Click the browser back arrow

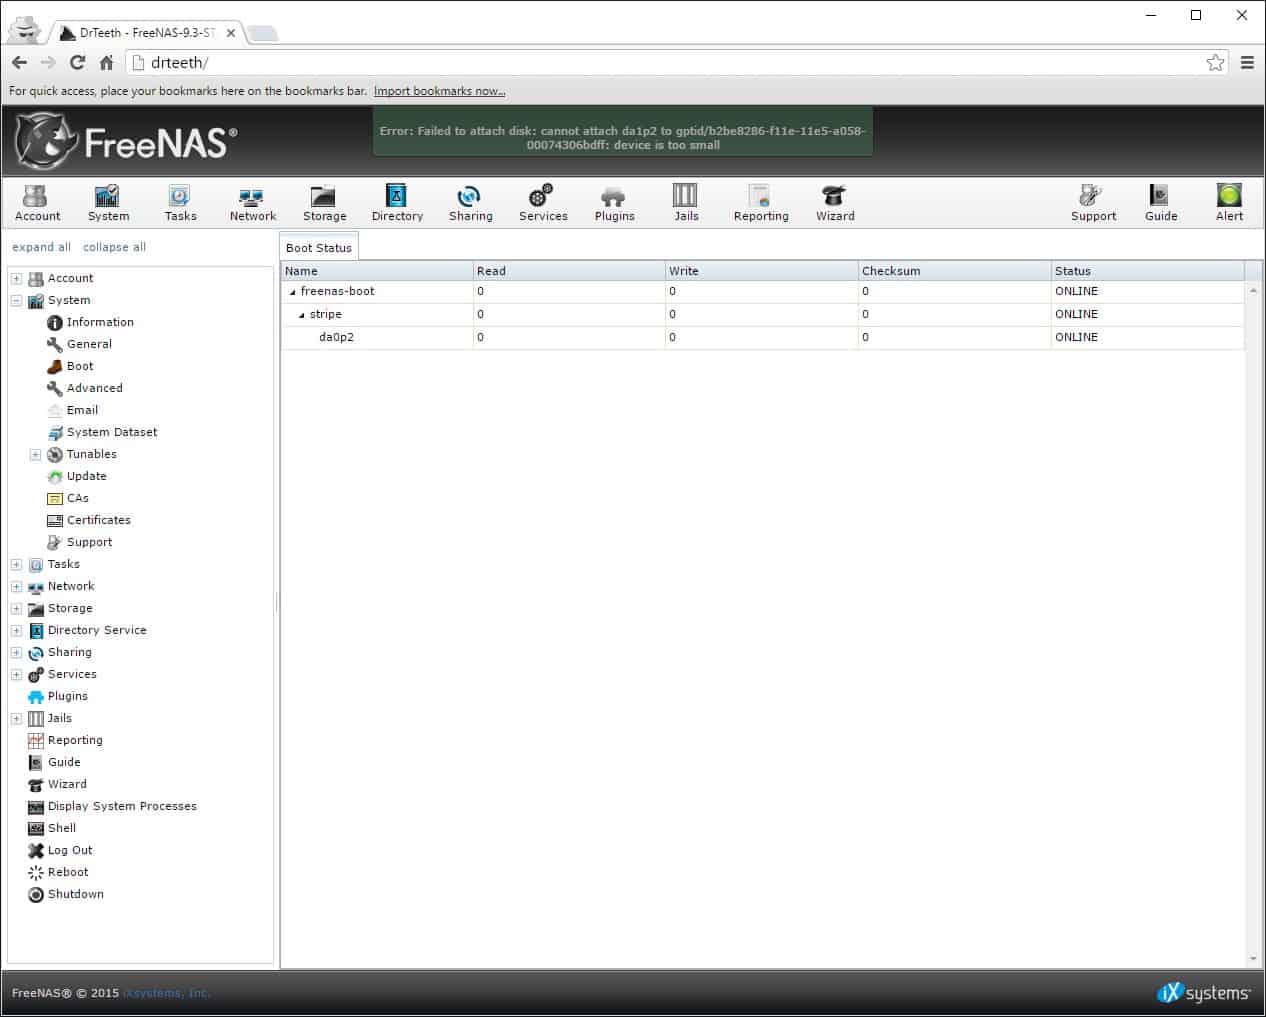coord(19,62)
